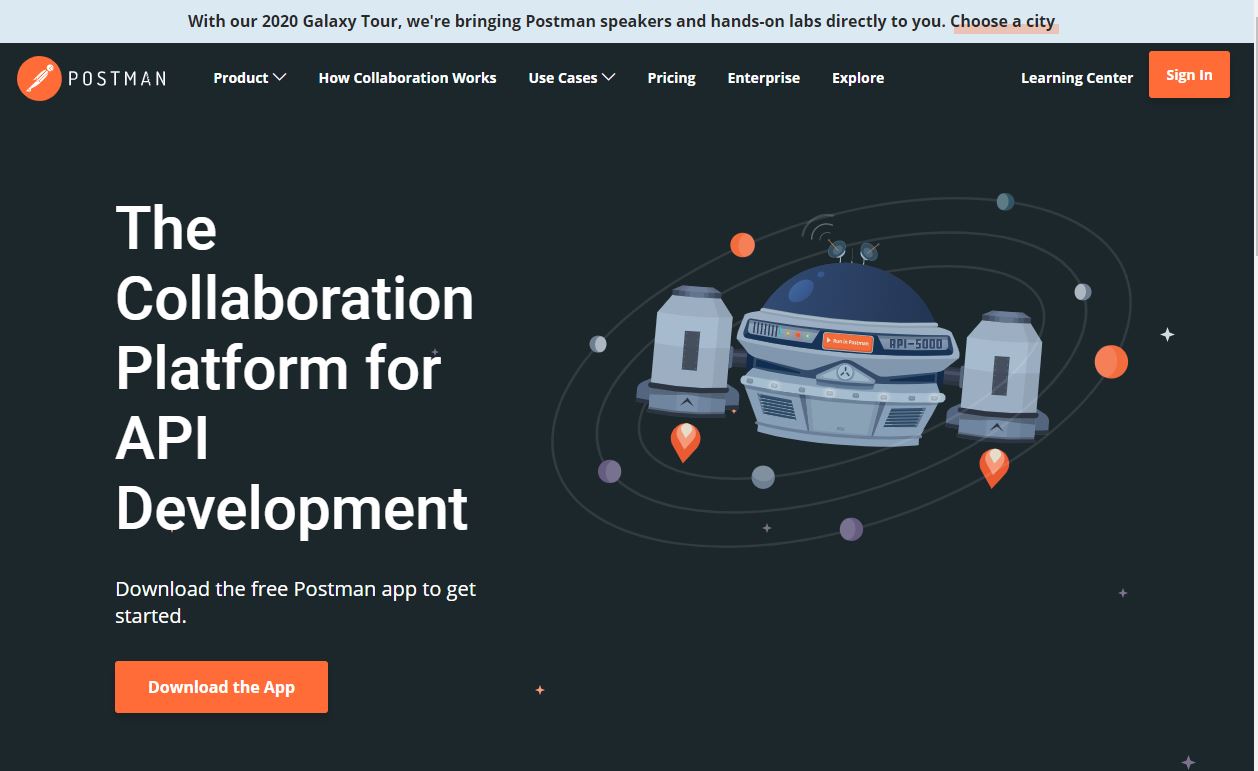The width and height of the screenshot is (1258, 771).
Task: Go to the Pricing page
Action: 671,78
